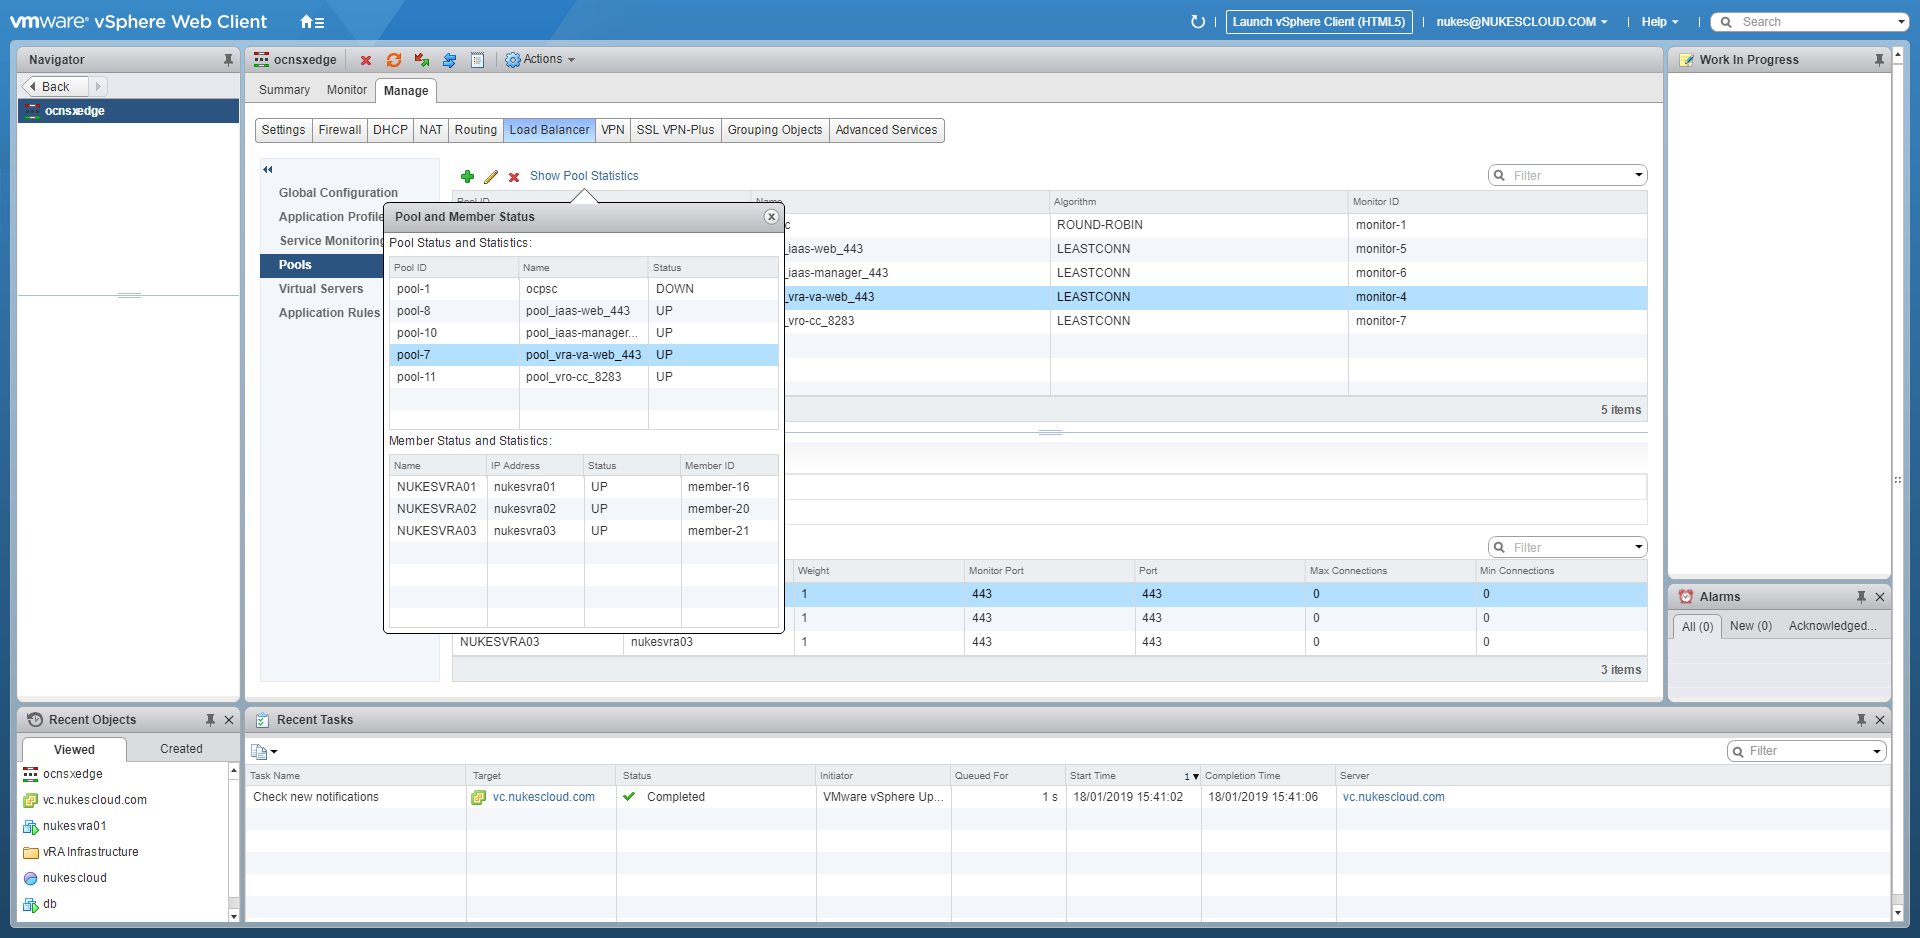Select Virtual Servers in side menu
The width and height of the screenshot is (1920, 938).
click(321, 289)
